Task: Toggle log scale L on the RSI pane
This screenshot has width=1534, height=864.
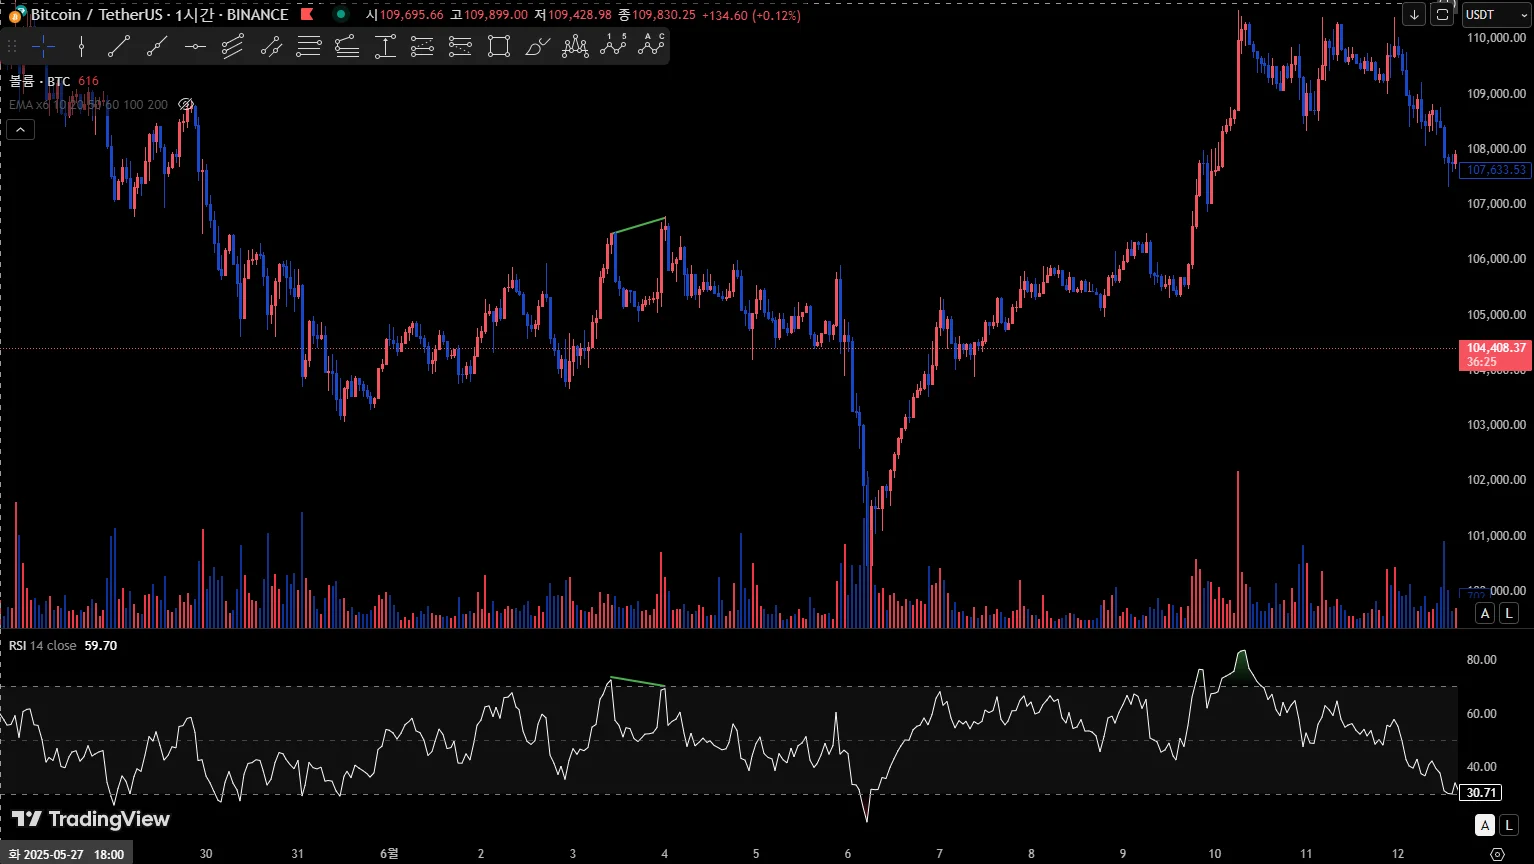Action: point(1509,825)
